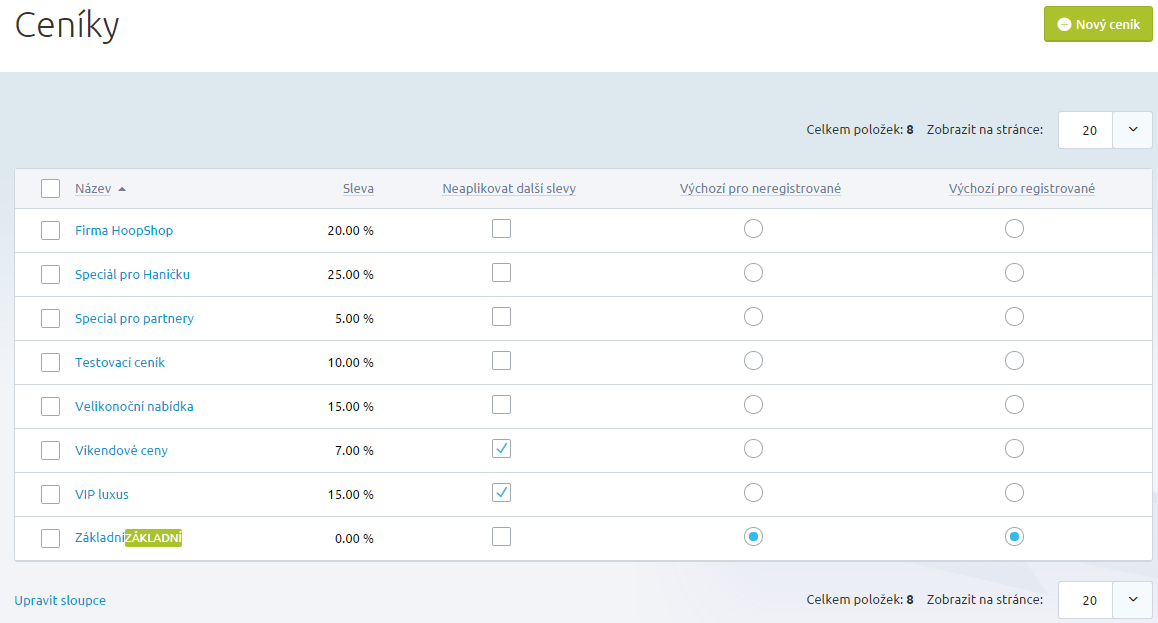Click the green ZÁKLADNÍ badge
The image size is (1158, 623).
coord(153,538)
